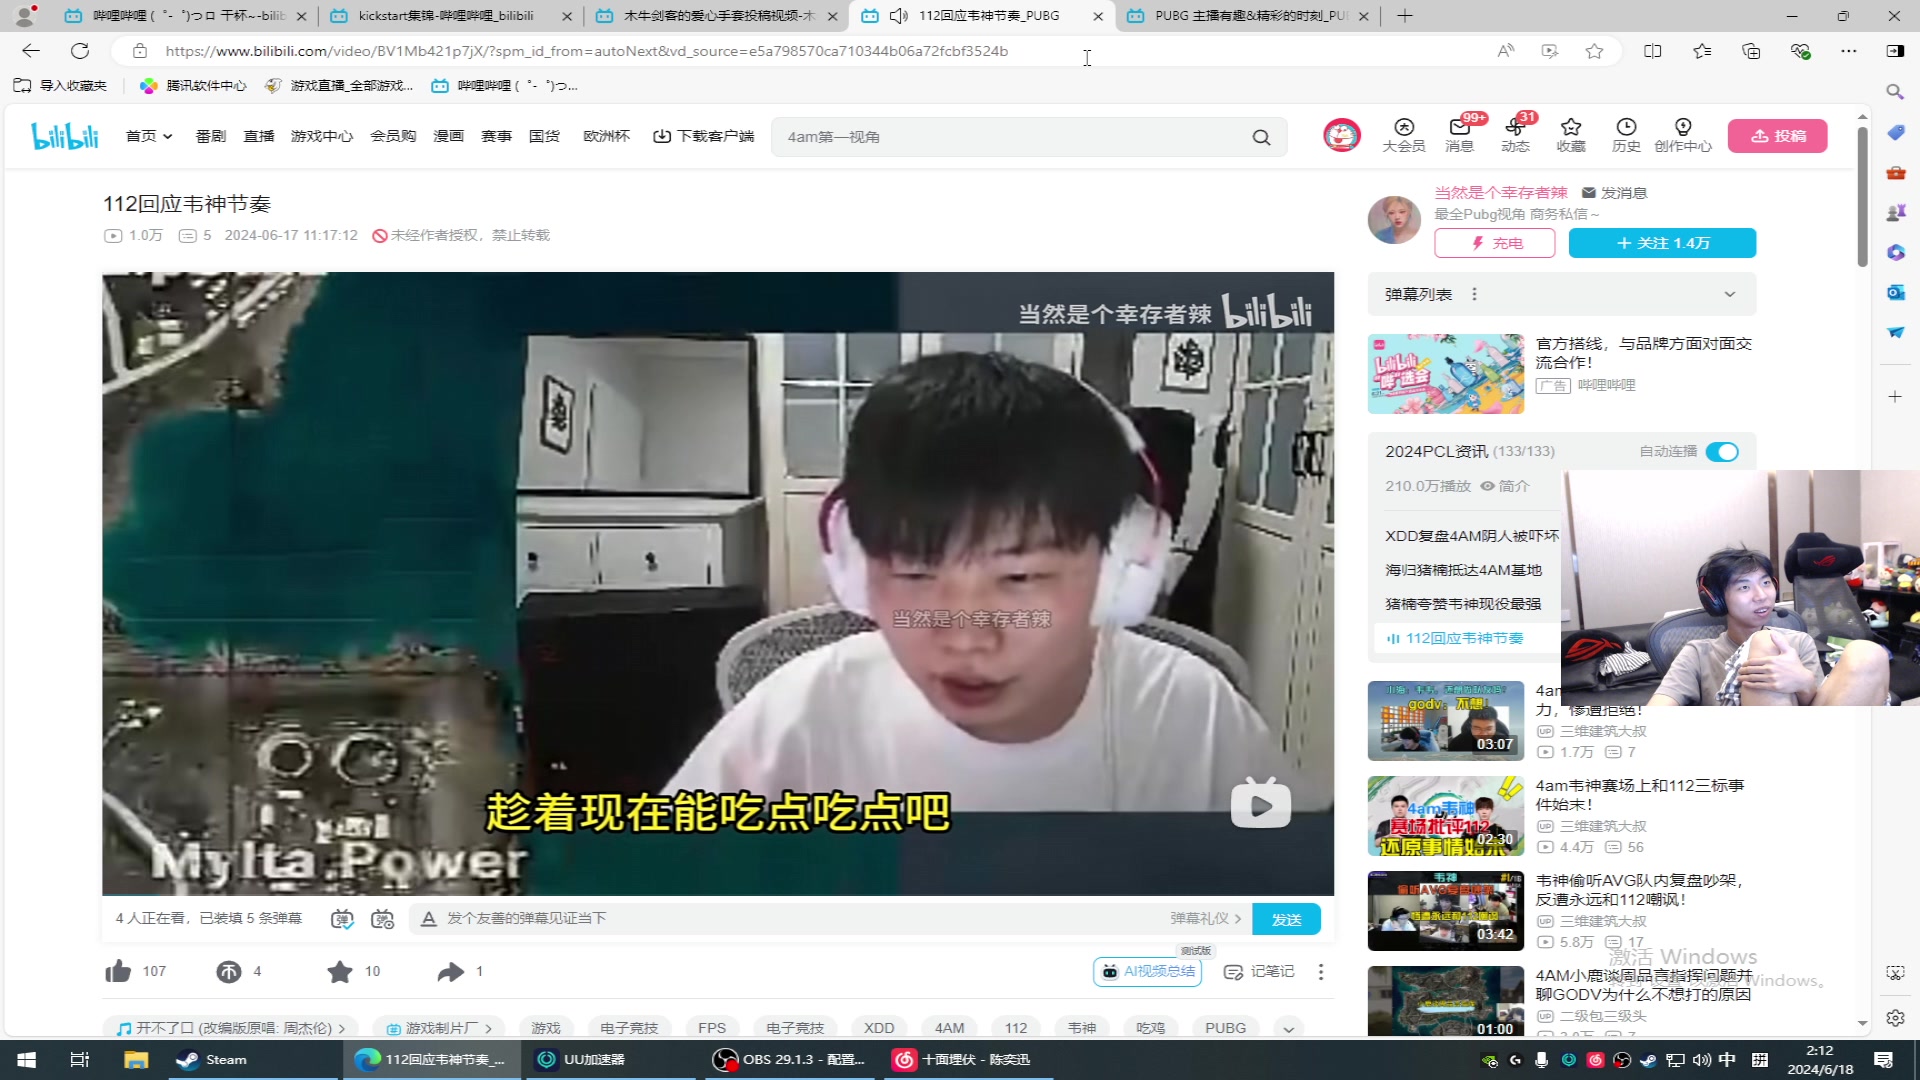Open 弹幕礼仪 arrow link
This screenshot has height=1080, width=1920.
[x=1206, y=918]
